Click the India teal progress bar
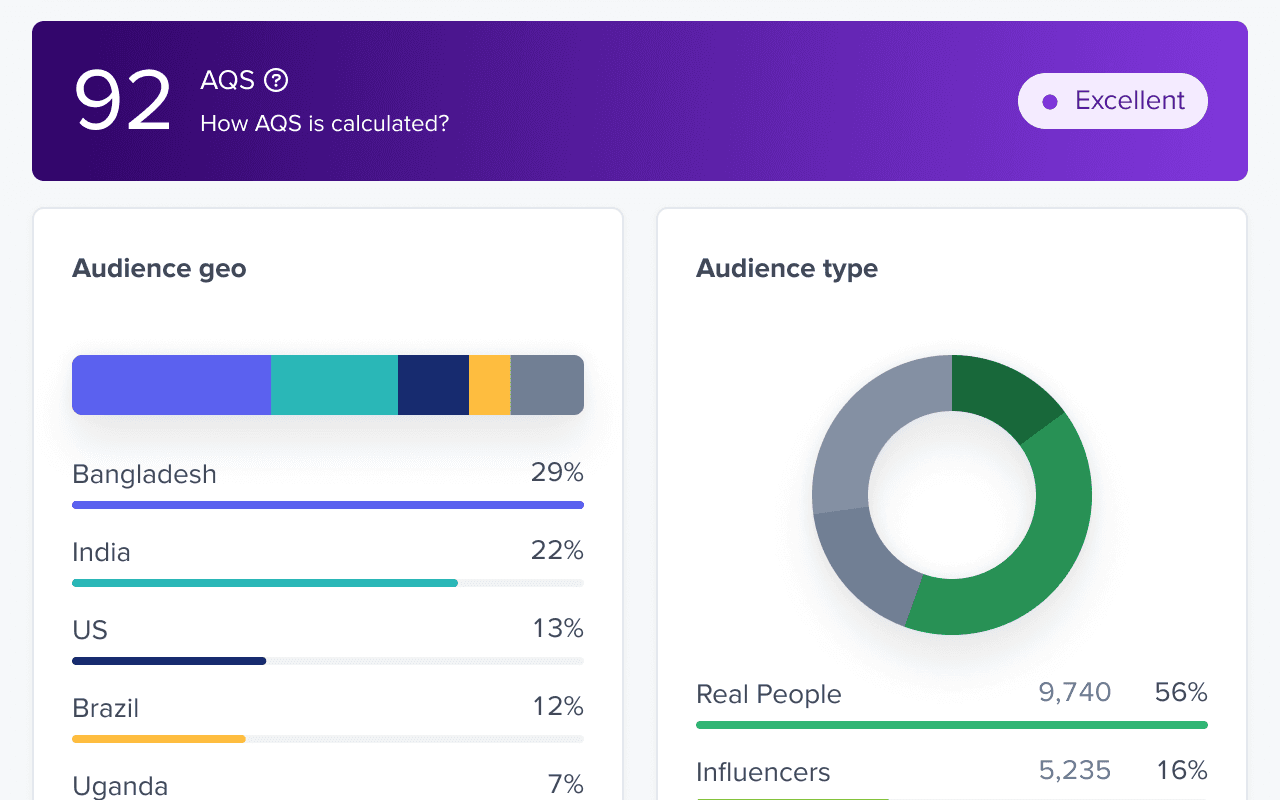The height and width of the screenshot is (800, 1280). (x=265, y=583)
